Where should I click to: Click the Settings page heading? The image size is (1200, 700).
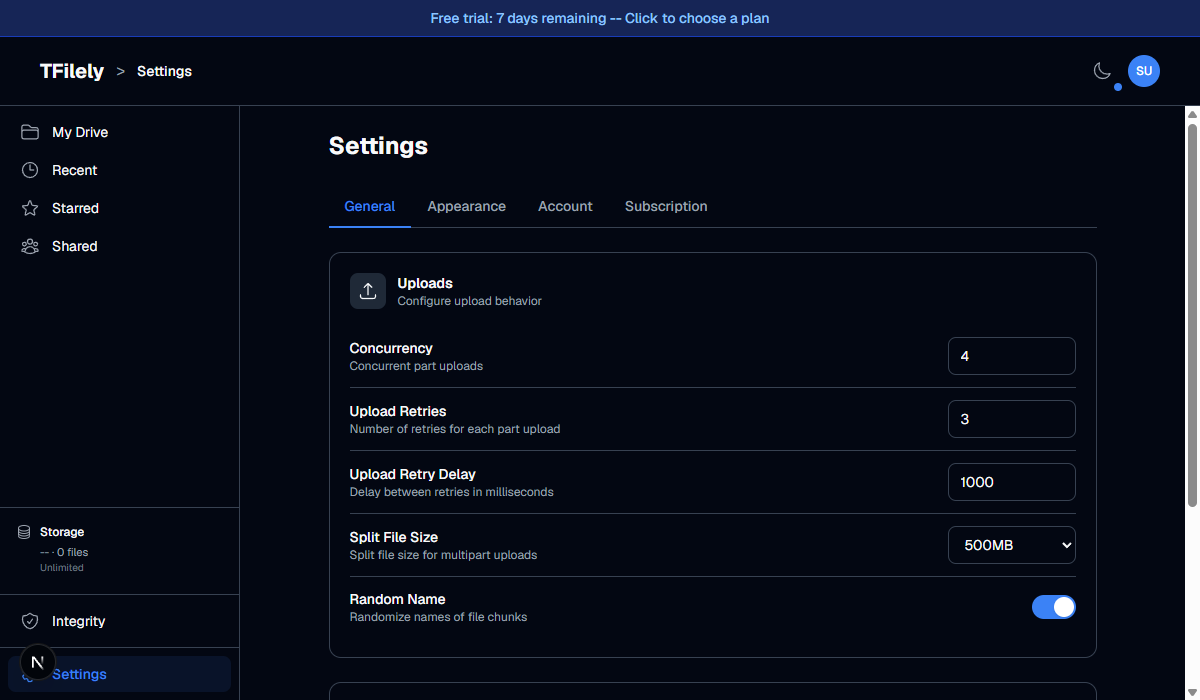(x=378, y=146)
